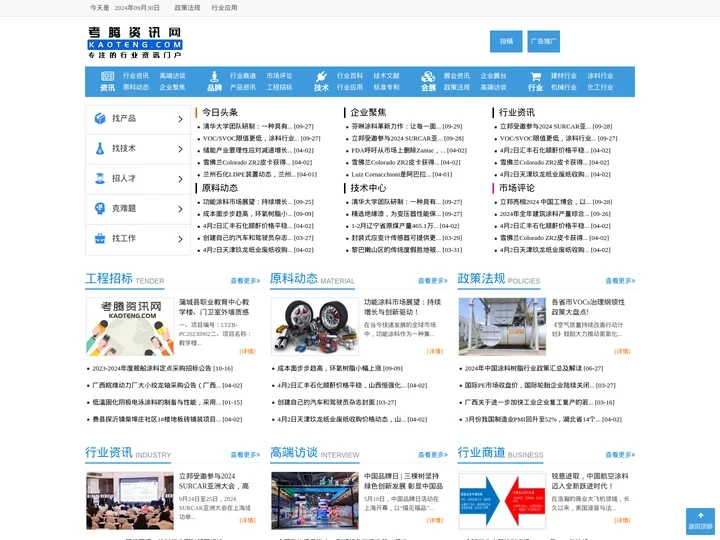Open 查看更多 for the 高端访谈 section
720x540 pixels.
pyautogui.click(x=433, y=455)
